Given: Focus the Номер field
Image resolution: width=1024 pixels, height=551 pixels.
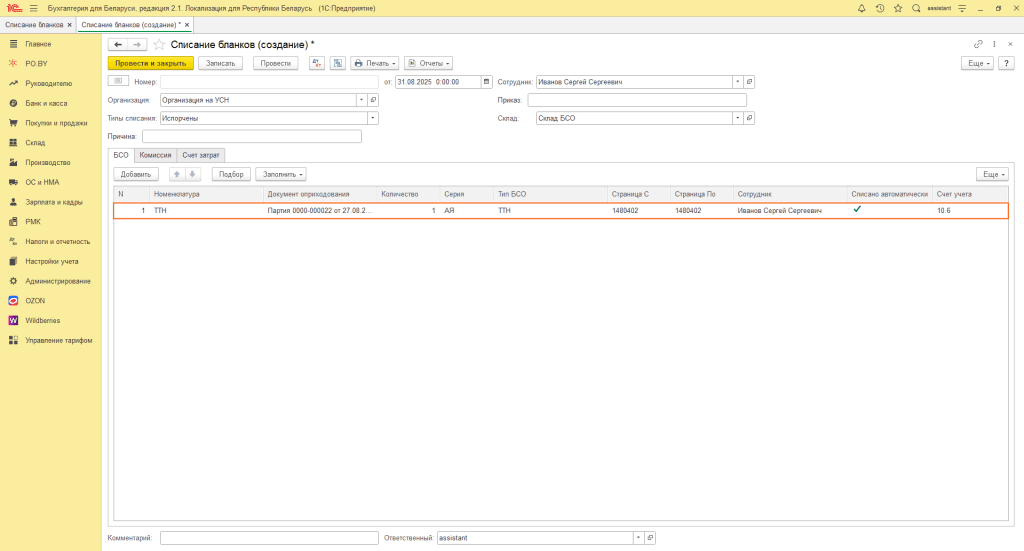Looking at the screenshot, I should 269,82.
